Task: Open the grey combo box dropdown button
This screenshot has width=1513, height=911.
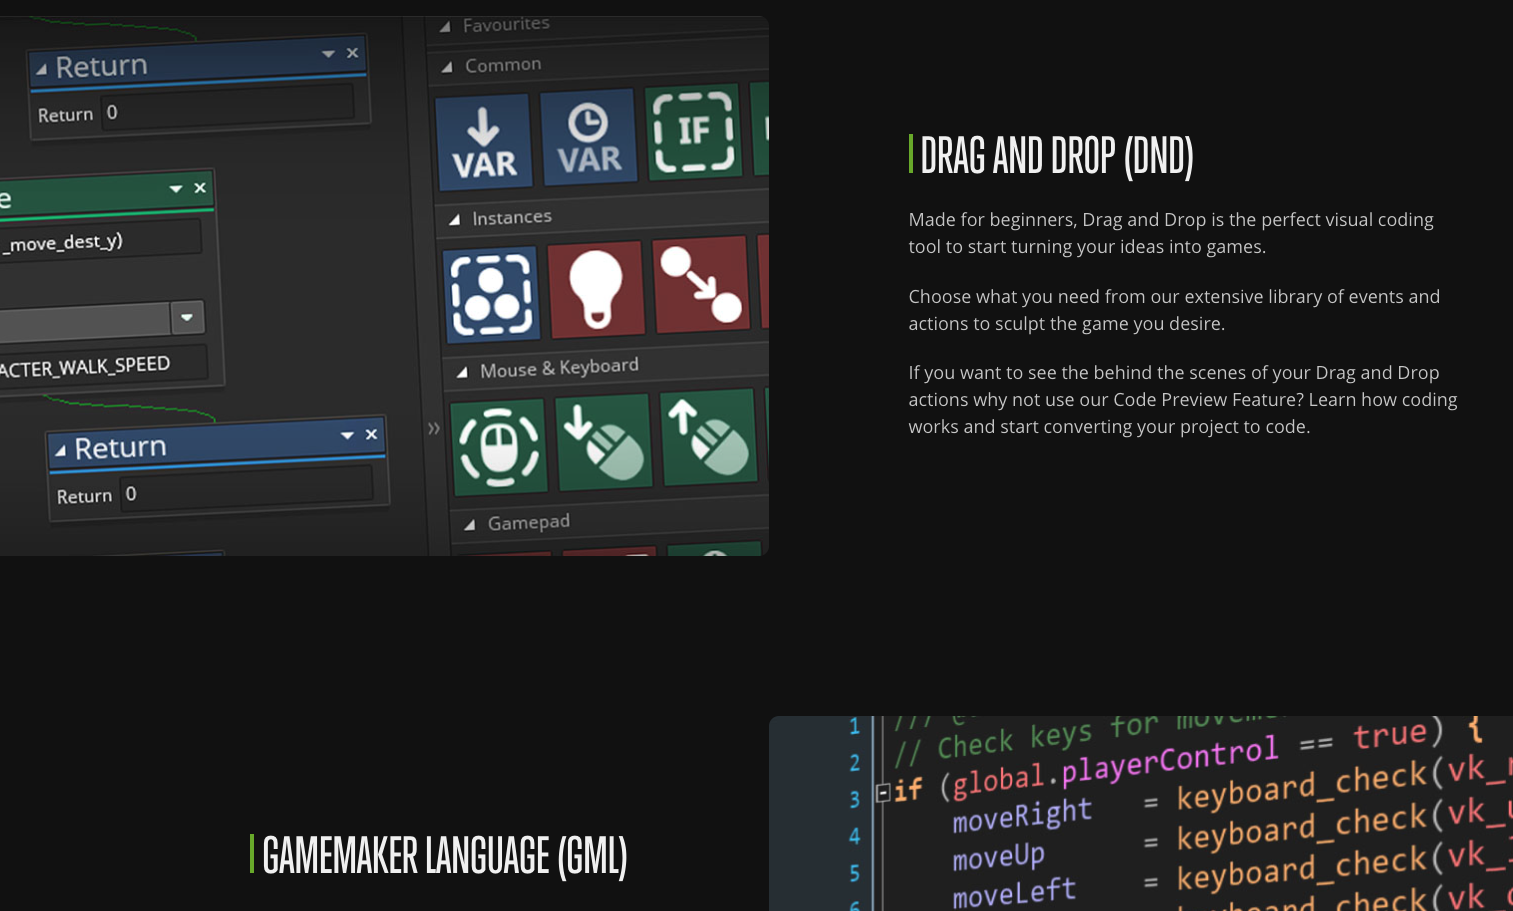Action: coord(187,317)
